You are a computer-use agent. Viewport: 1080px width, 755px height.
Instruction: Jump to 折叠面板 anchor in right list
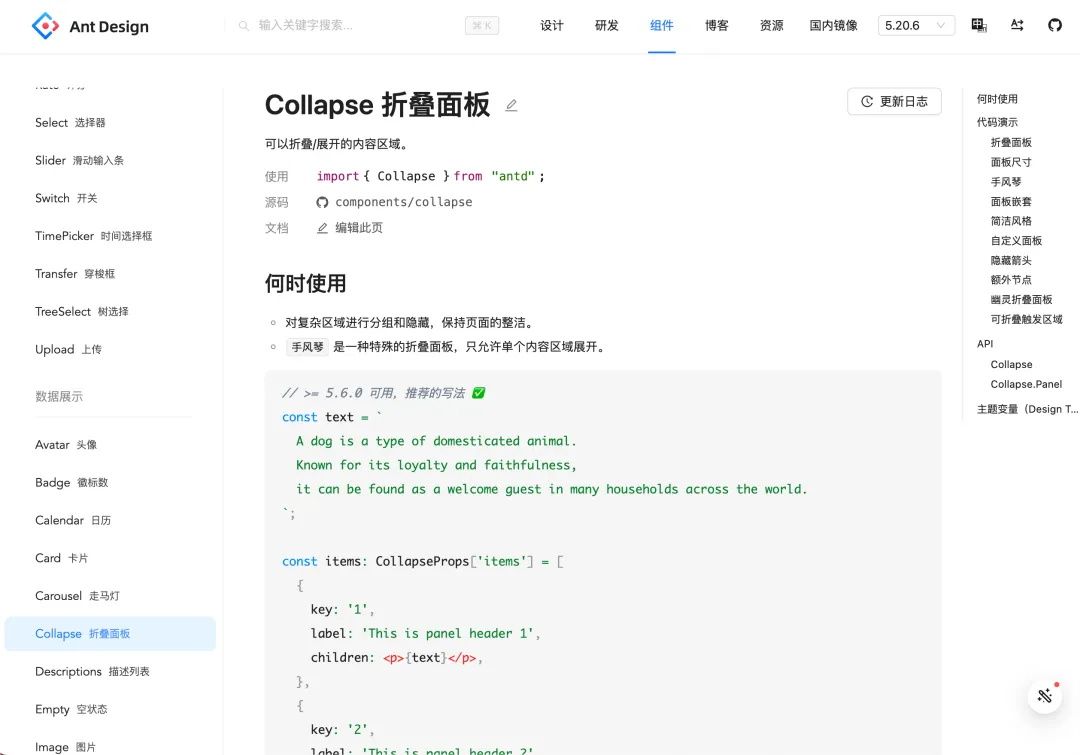pos(1011,143)
